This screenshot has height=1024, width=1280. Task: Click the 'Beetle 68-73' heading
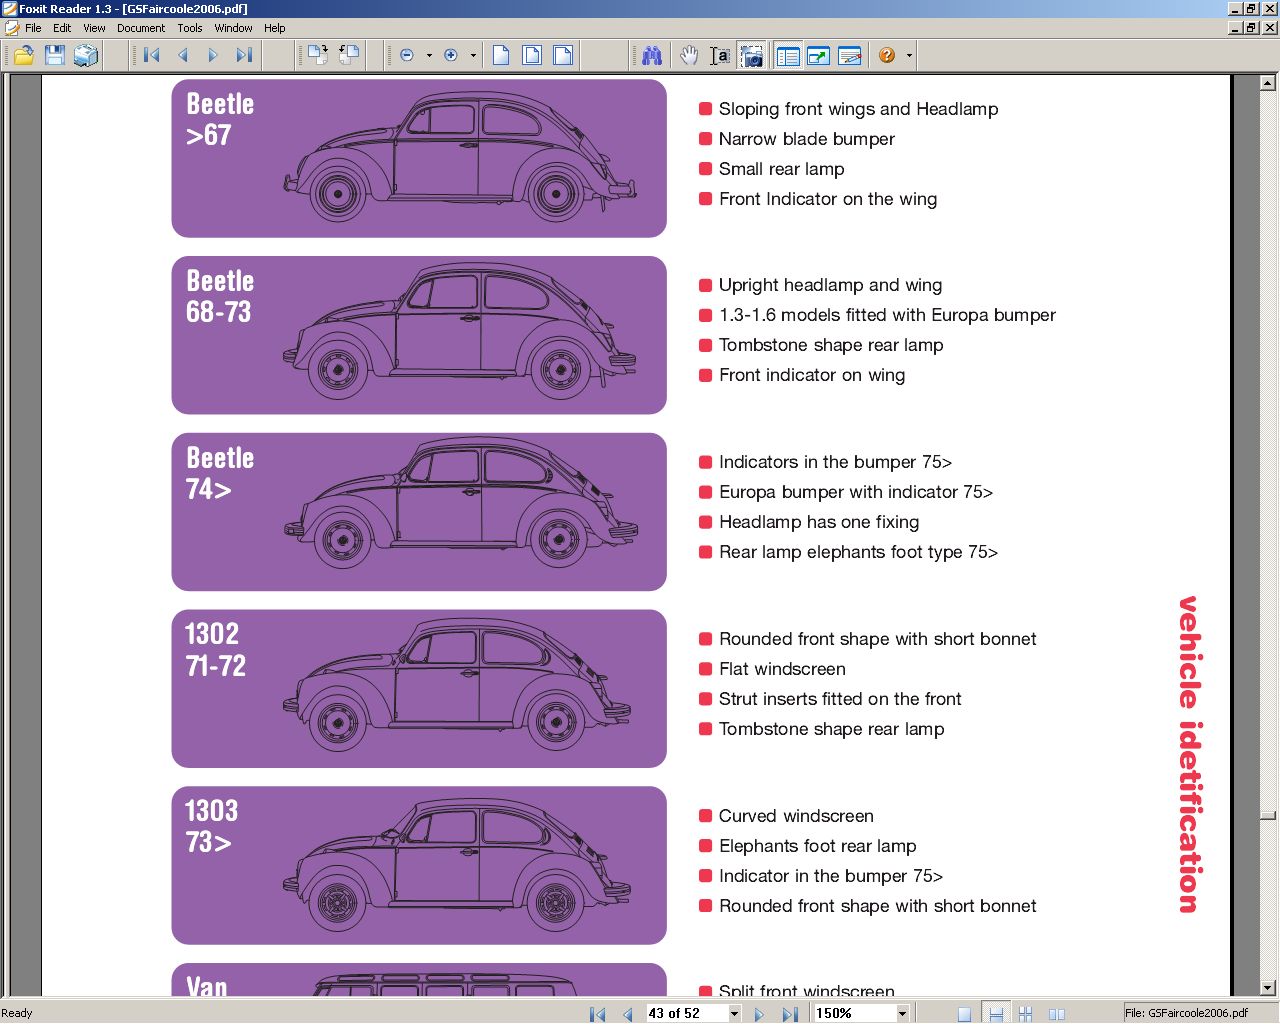click(220, 296)
